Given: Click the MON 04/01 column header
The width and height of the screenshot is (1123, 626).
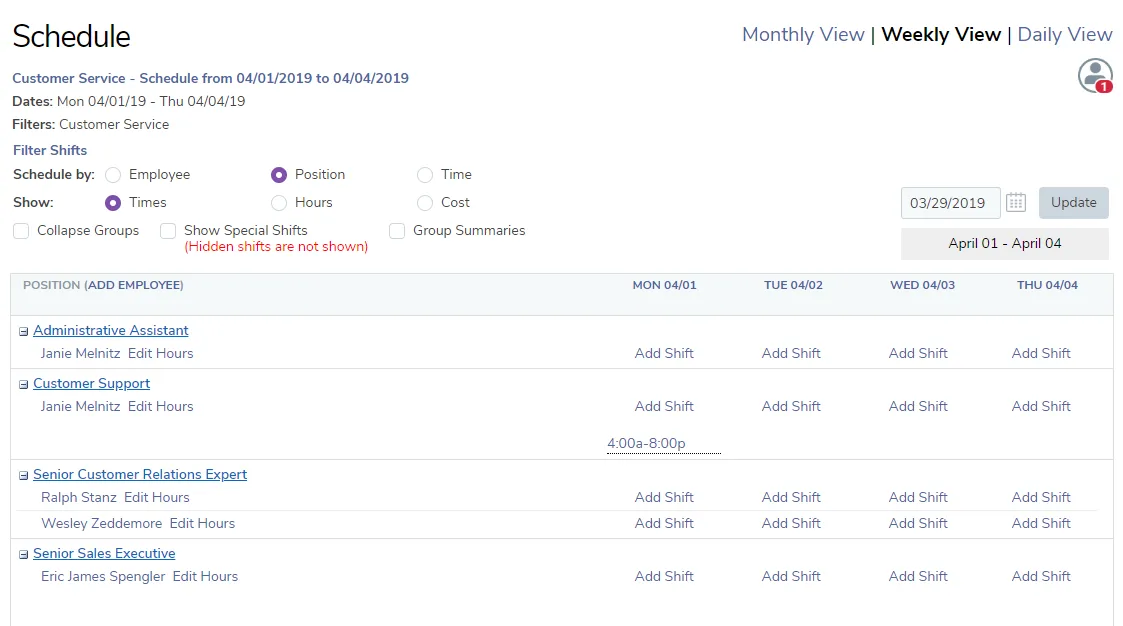Looking at the screenshot, I should point(664,285).
